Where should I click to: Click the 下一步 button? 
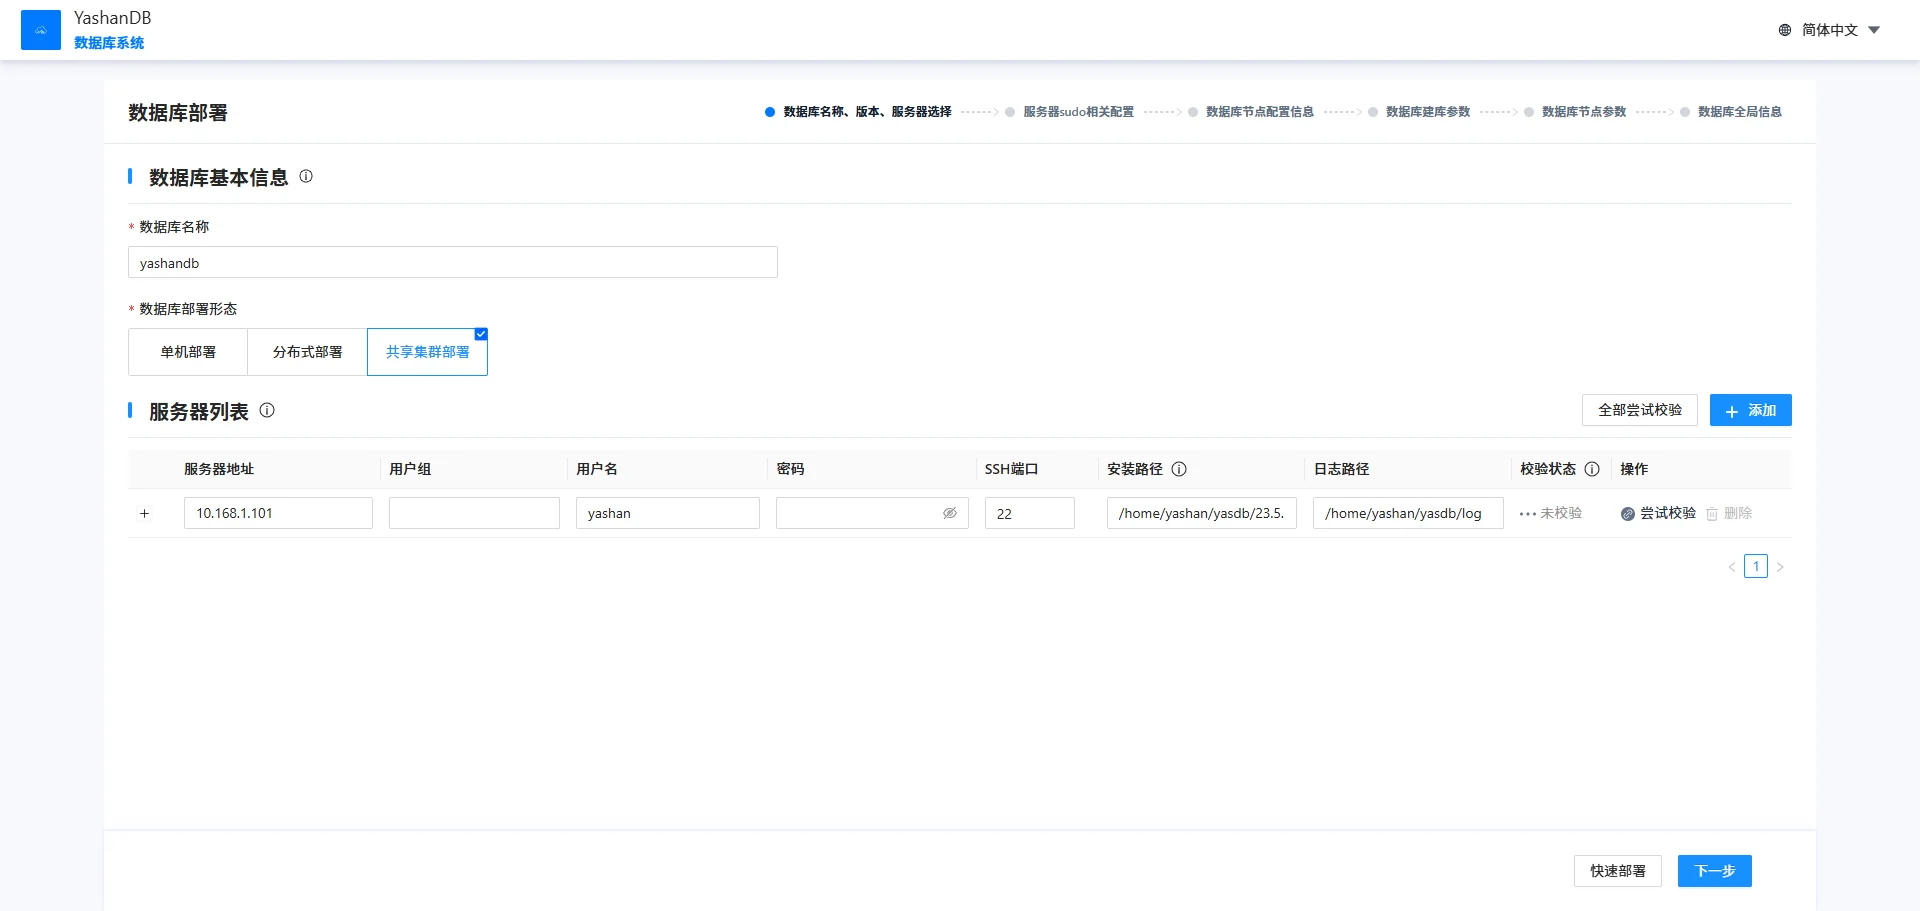point(1714,871)
